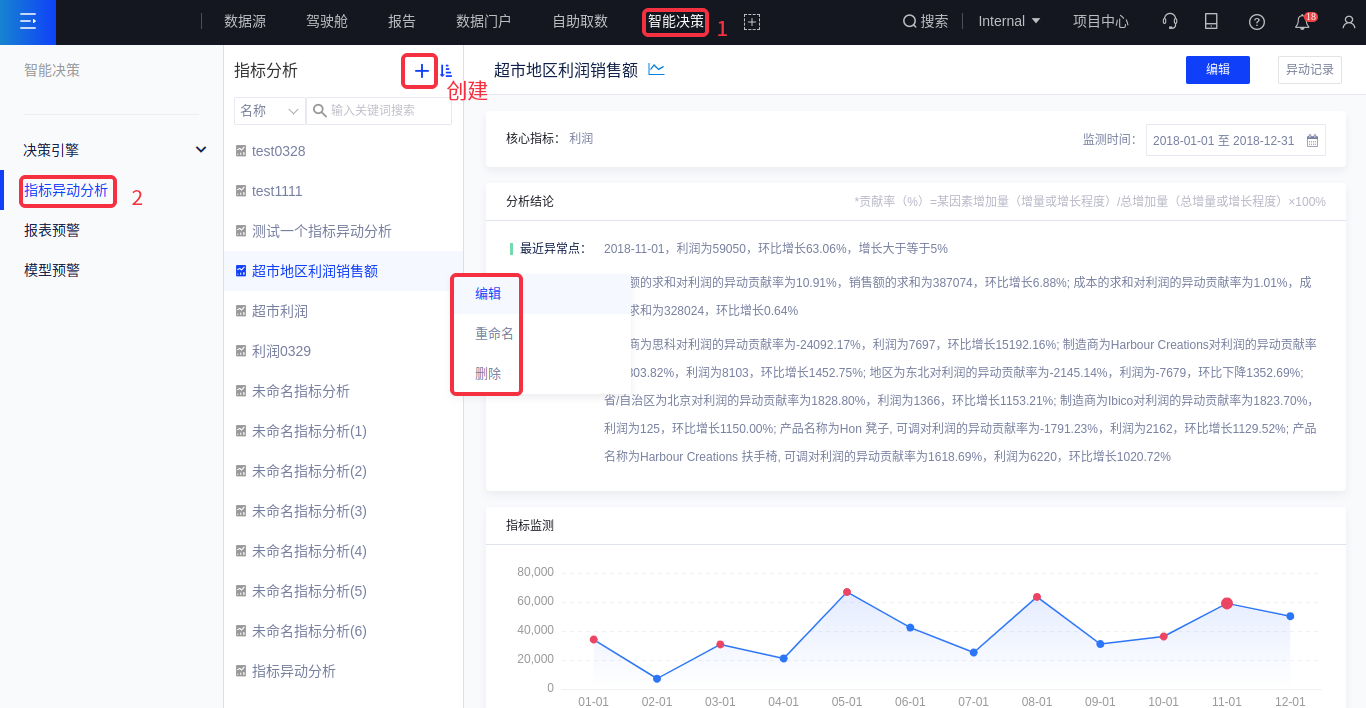Click the calendar icon in date range
This screenshot has width=1366, height=708.
click(1312, 141)
